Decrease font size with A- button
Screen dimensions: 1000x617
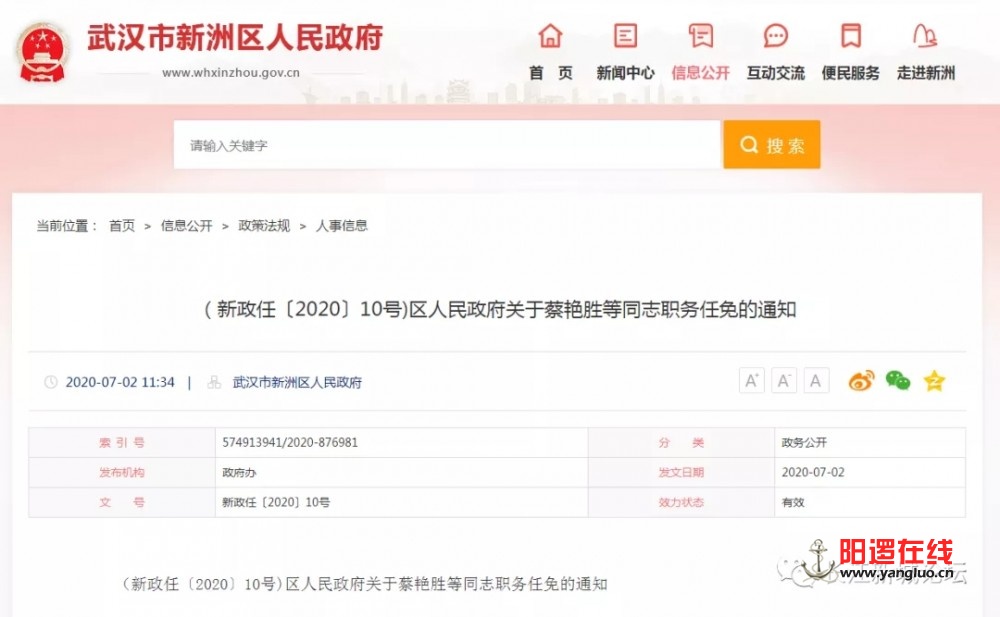point(784,381)
